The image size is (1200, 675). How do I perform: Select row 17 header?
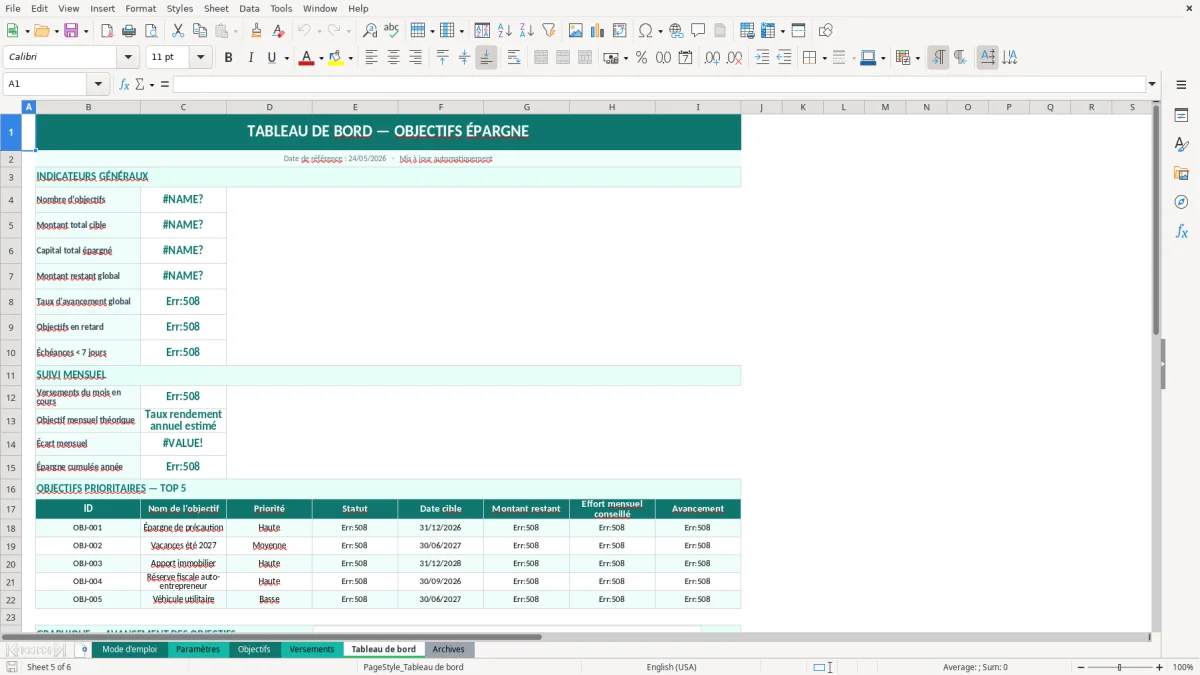(x=11, y=509)
